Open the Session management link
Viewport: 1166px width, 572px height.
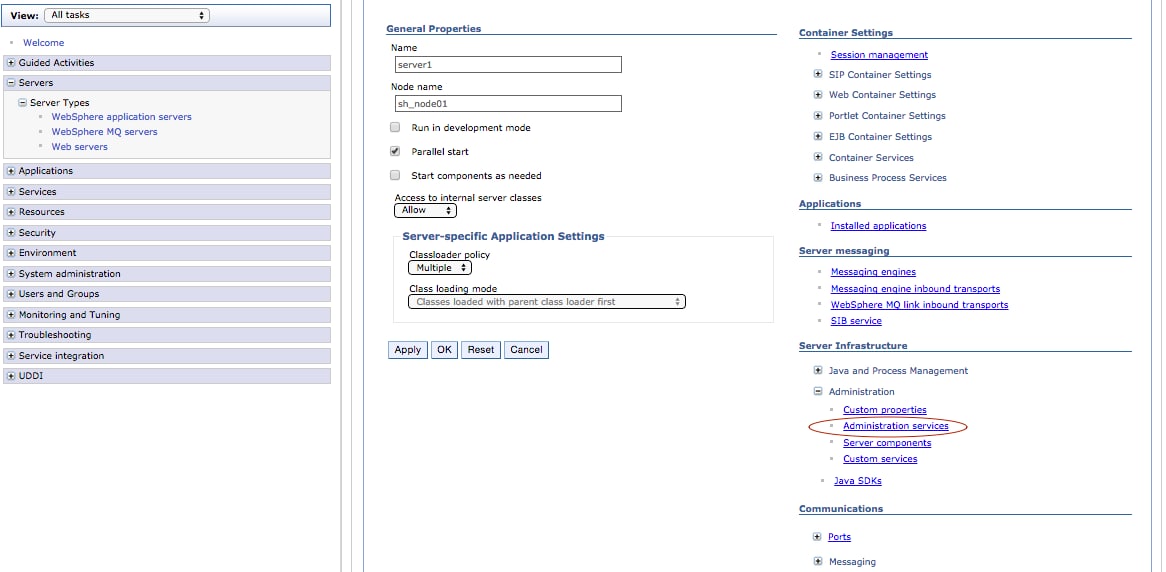point(879,55)
